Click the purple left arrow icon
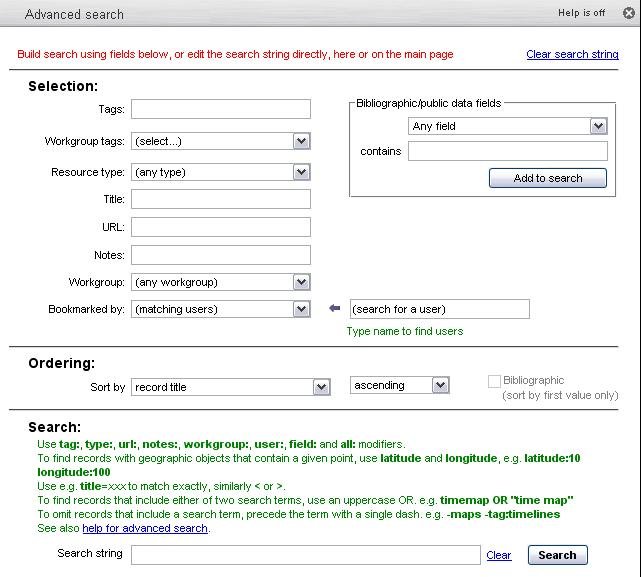Image resolution: width=641 pixels, height=577 pixels. click(x=334, y=309)
